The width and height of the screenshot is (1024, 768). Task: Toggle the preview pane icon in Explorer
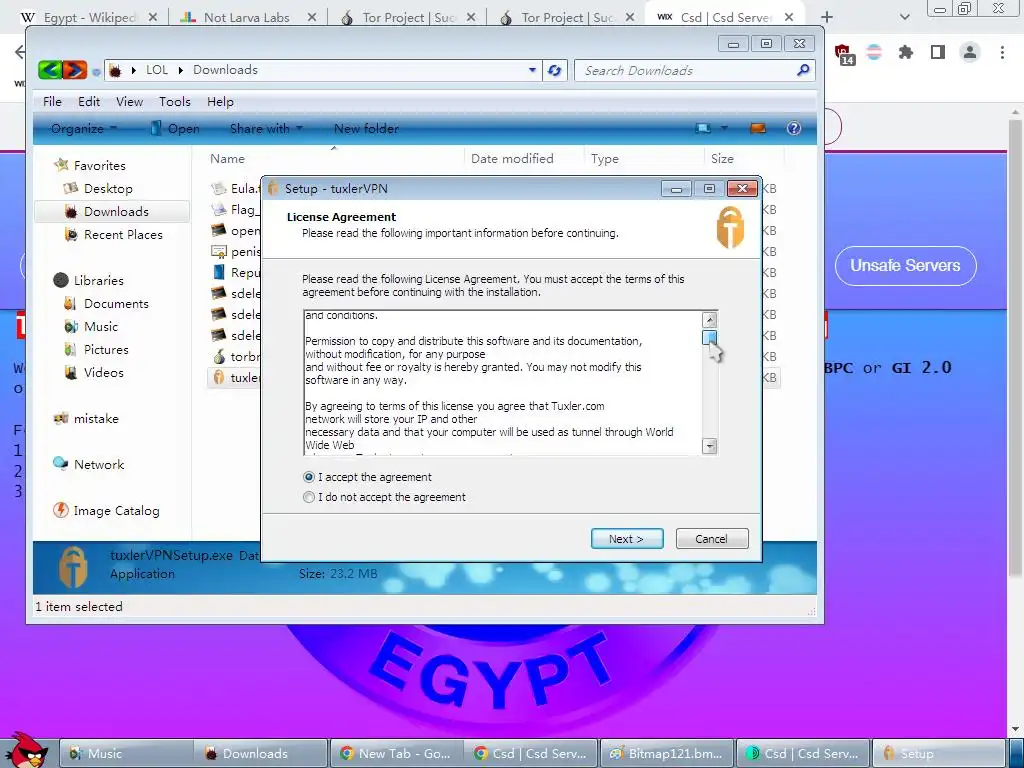(x=758, y=129)
